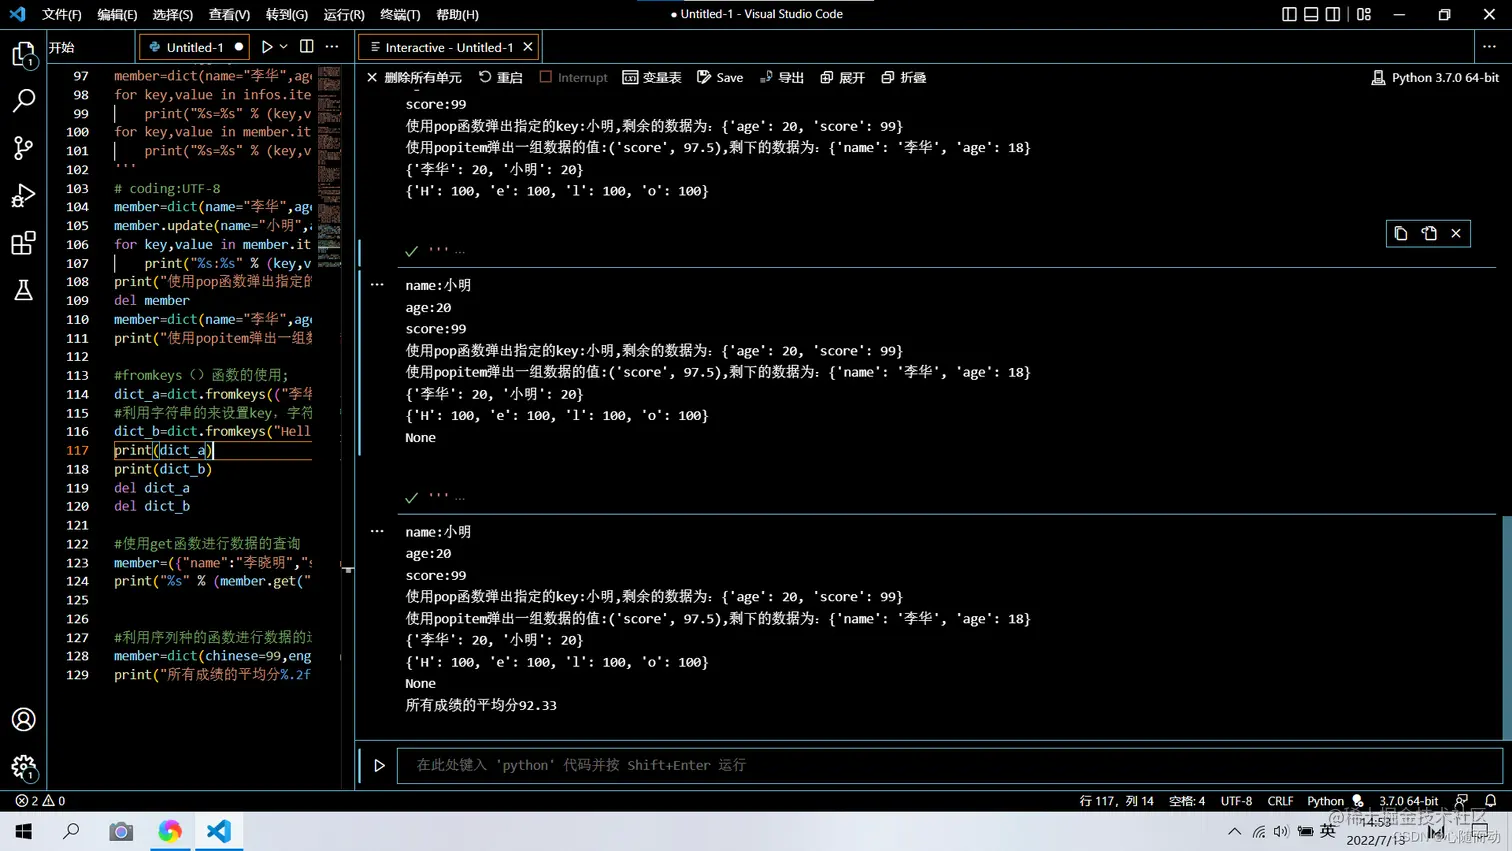
Task: Show errors and warnings in status bar
Action: pyautogui.click(x=40, y=800)
